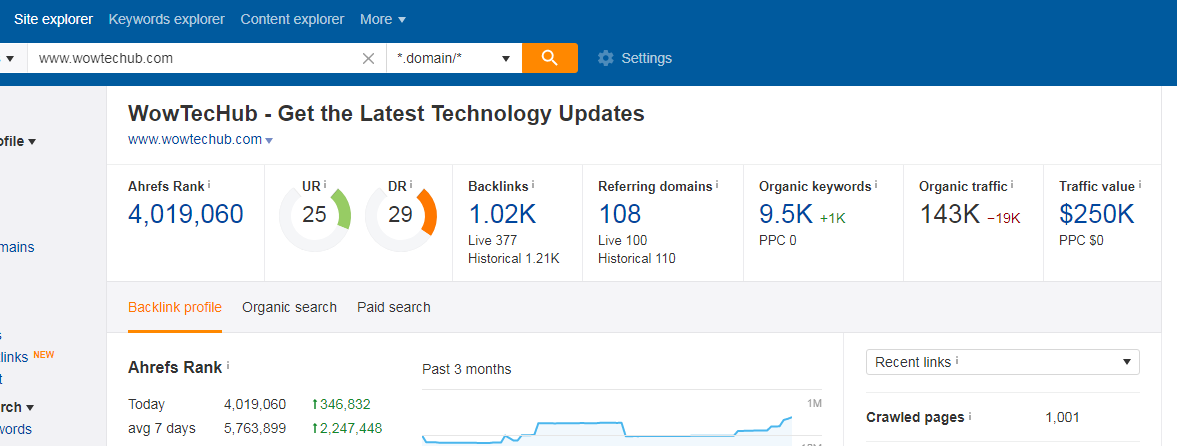Switch to the Organic search tab

pyautogui.click(x=289, y=307)
